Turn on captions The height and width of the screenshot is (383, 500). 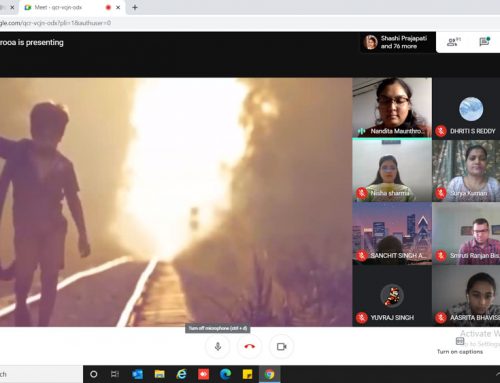click(460, 346)
